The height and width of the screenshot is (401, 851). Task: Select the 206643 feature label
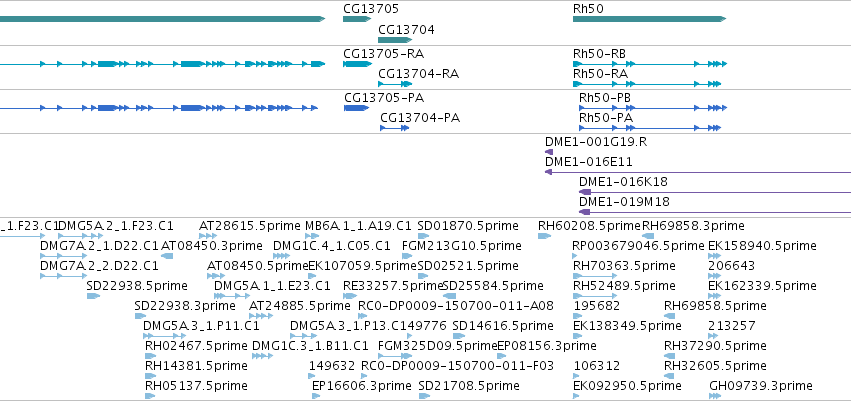(x=732, y=266)
